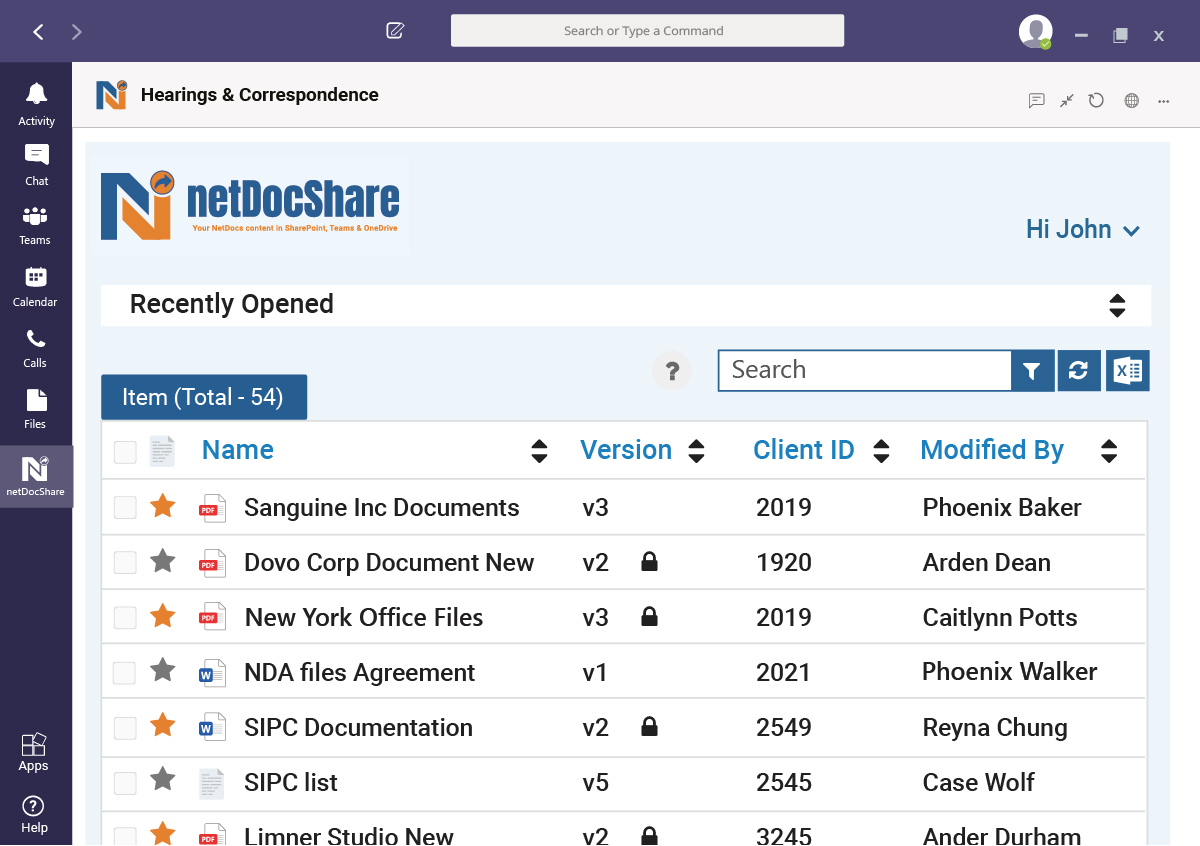Click the netDocShare logo banner
Screen dimensions: 1200x846
pyautogui.click(x=250, y=205)
